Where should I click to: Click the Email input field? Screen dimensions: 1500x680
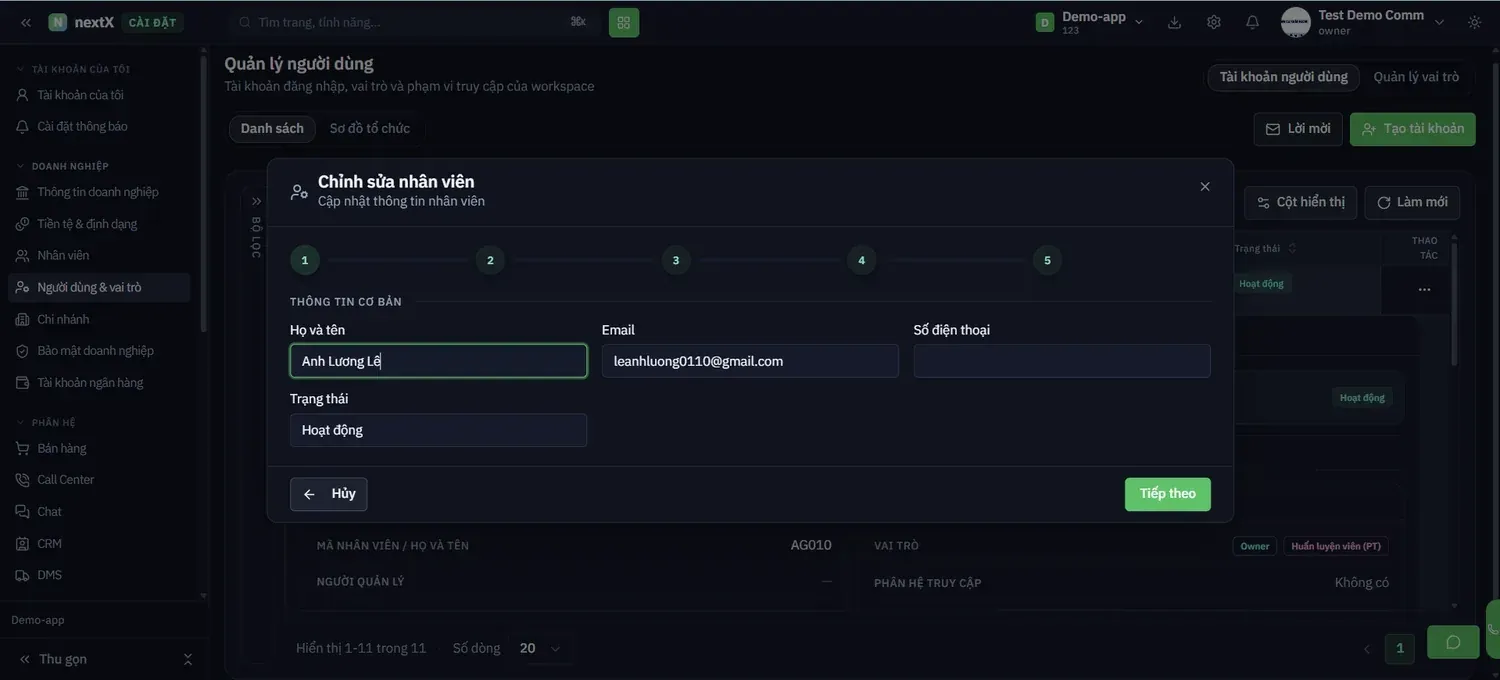[750, 361]
